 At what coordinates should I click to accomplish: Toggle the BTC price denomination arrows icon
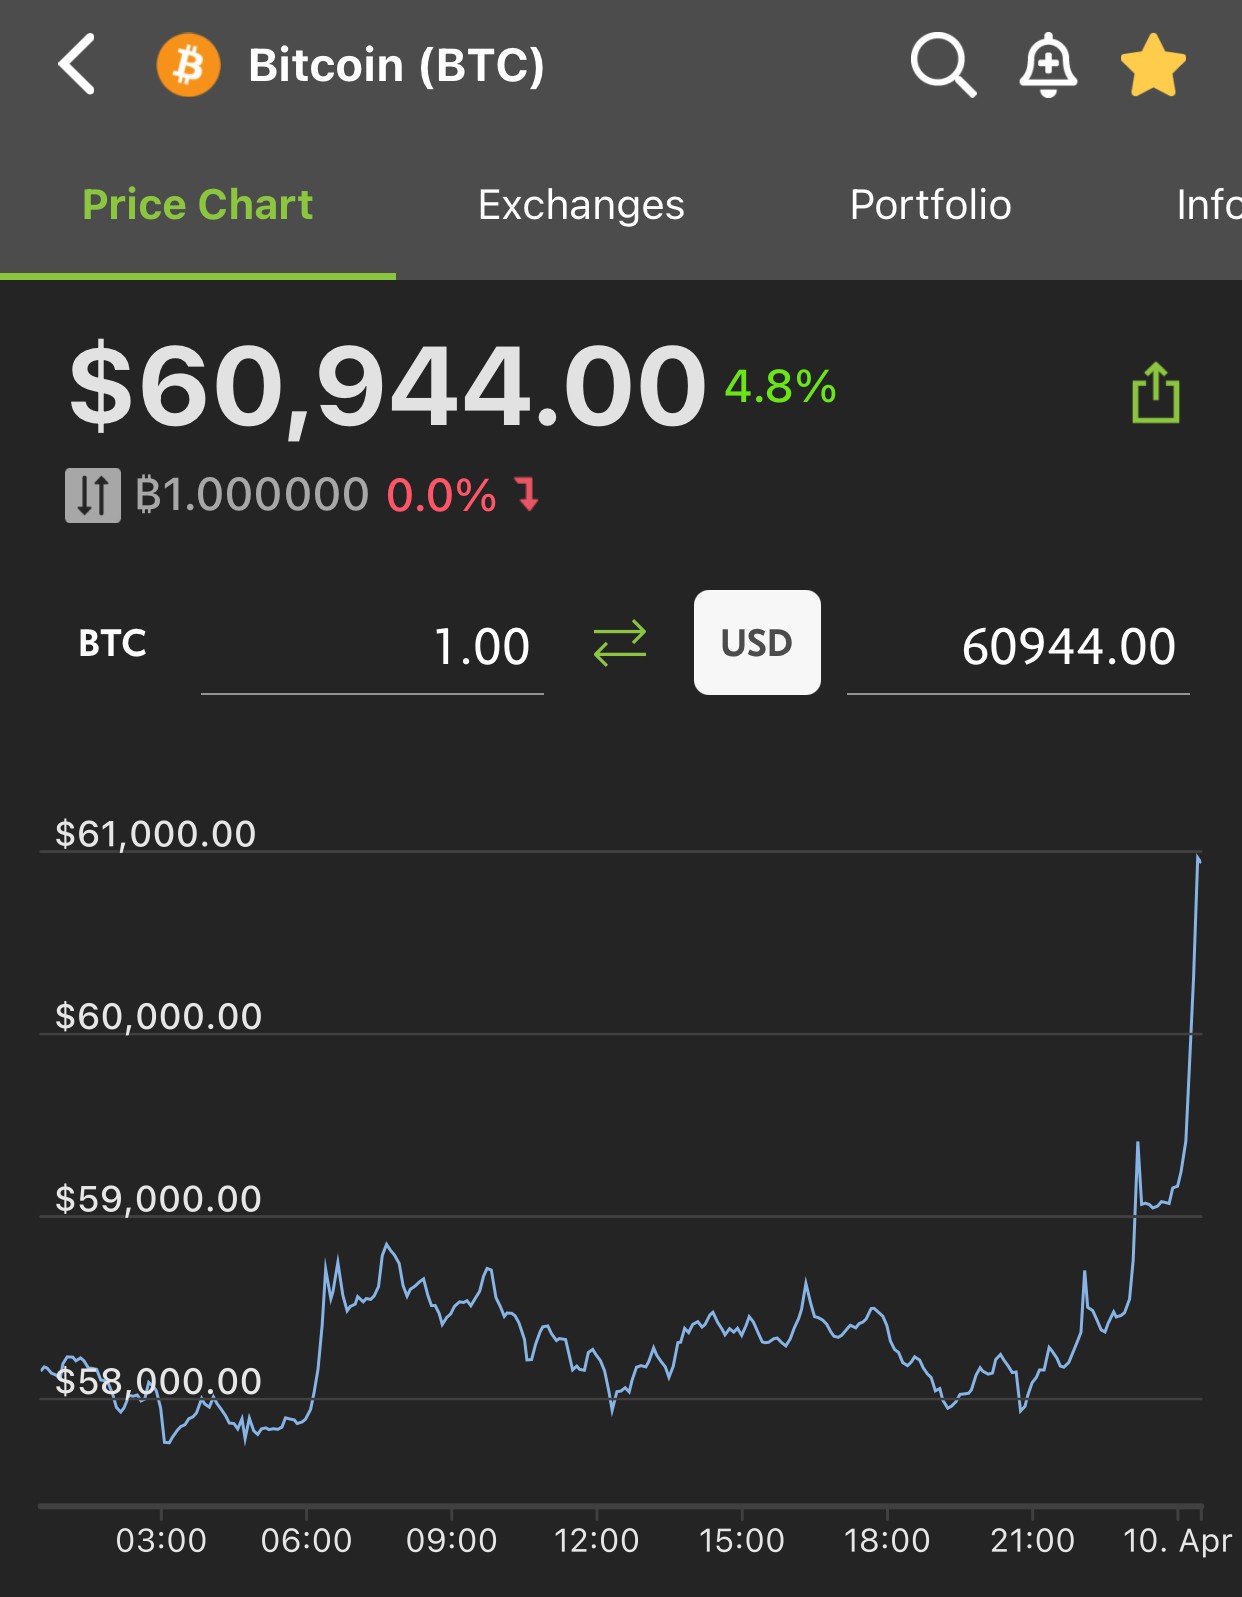pyautogui.click(x=93, y=495)
